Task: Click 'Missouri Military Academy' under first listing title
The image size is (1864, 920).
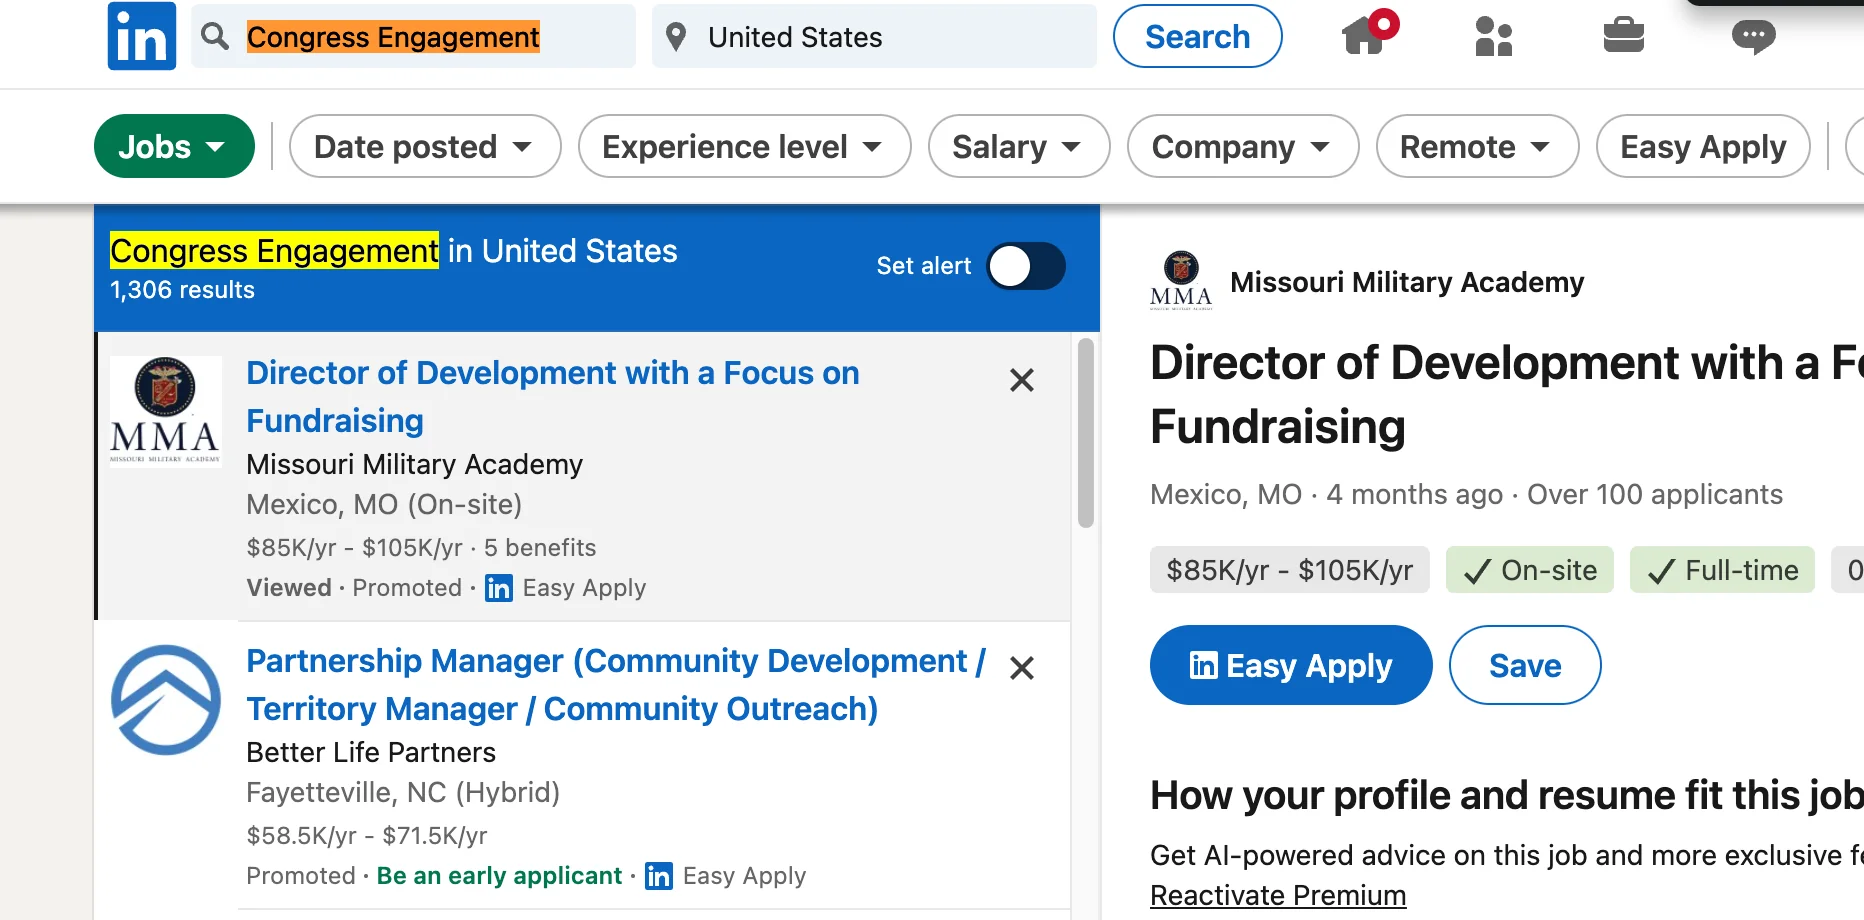Action: pos(414,464)
